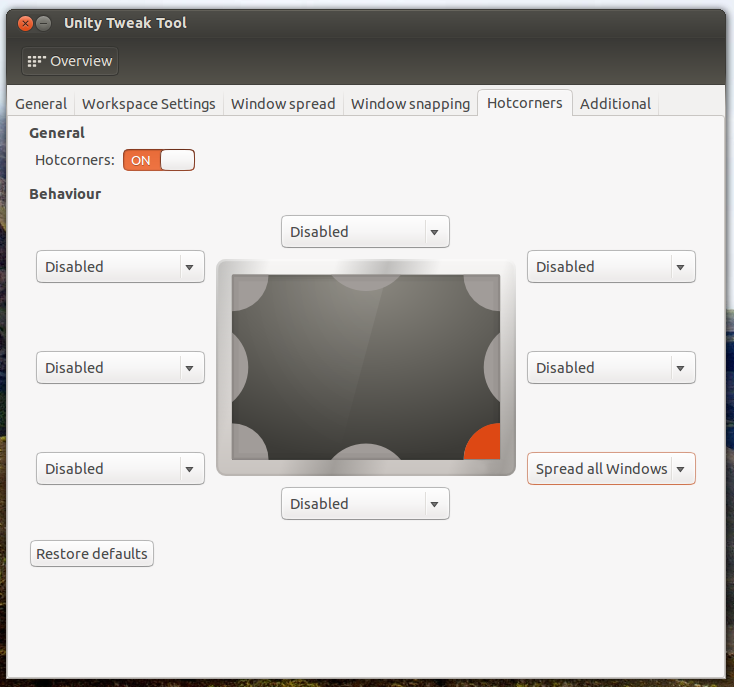Click the orange bottom-right hotcorner on monitor preview
The height and width of the screenshot is (687, 734).
click(485, 444)
